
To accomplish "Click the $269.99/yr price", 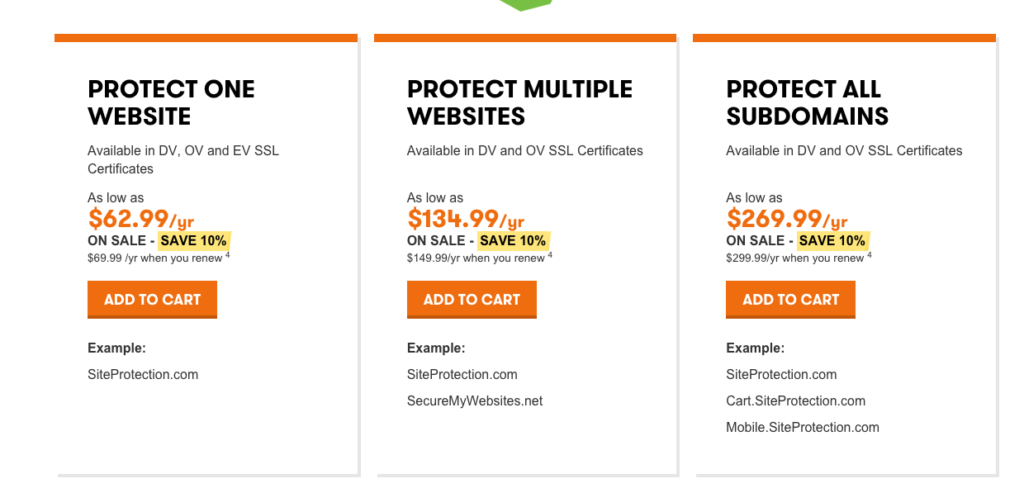I will pyautogui.click(x=786, y=219).
